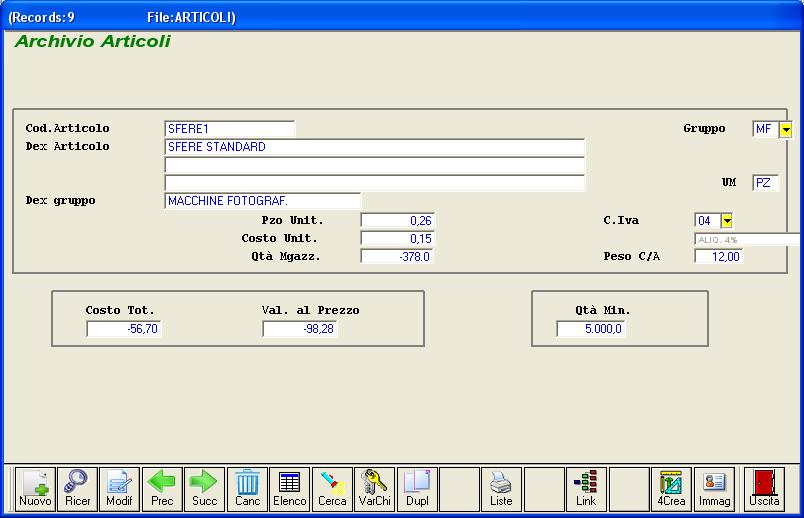This screenshot has height=518, width=804.
Task: Click the Archivio Articoli heading
Action: [93, 42]
